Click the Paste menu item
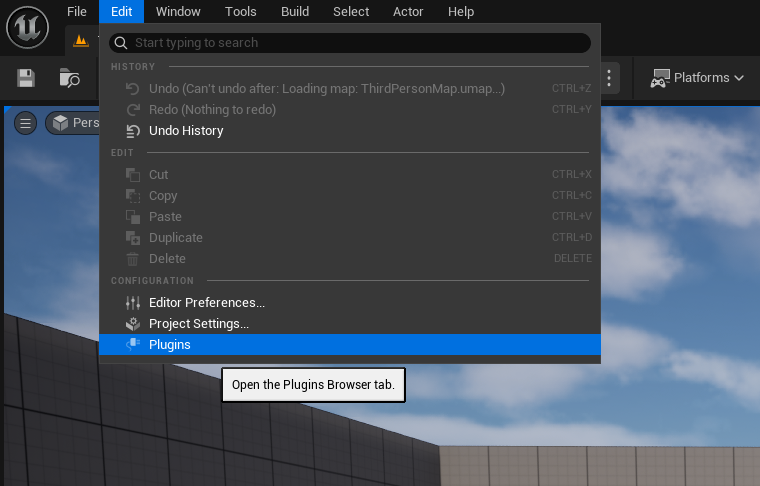760x486 pixels. [x=350, y=217]
